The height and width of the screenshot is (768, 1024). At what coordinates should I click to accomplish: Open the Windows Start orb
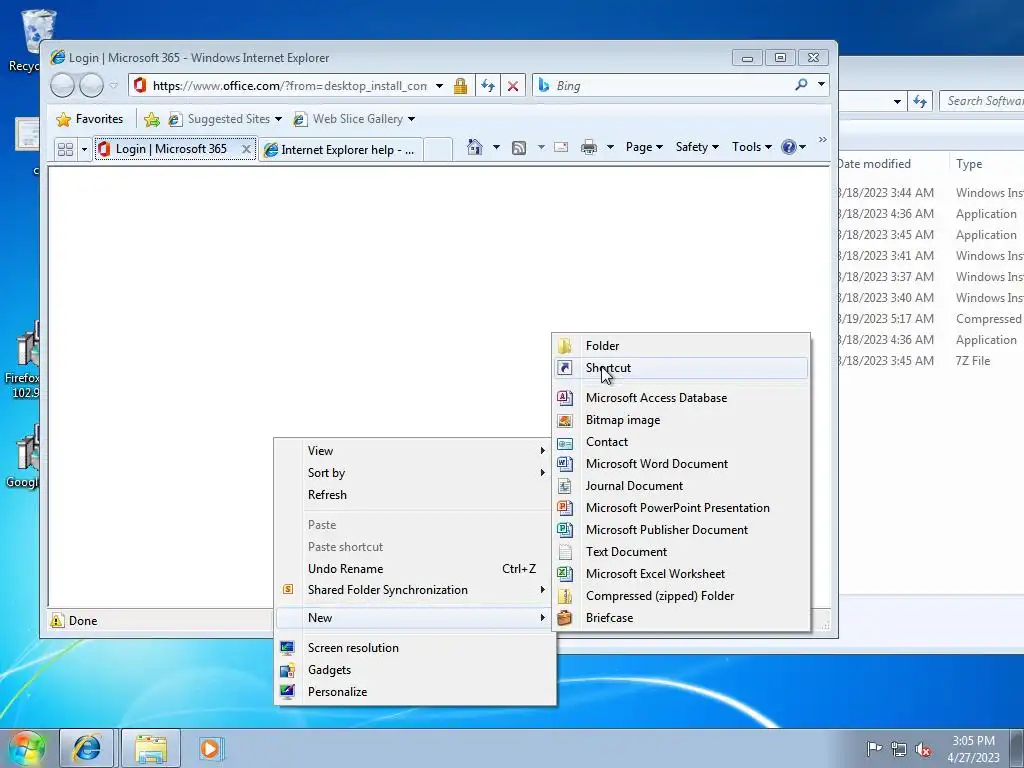(27, 748)
